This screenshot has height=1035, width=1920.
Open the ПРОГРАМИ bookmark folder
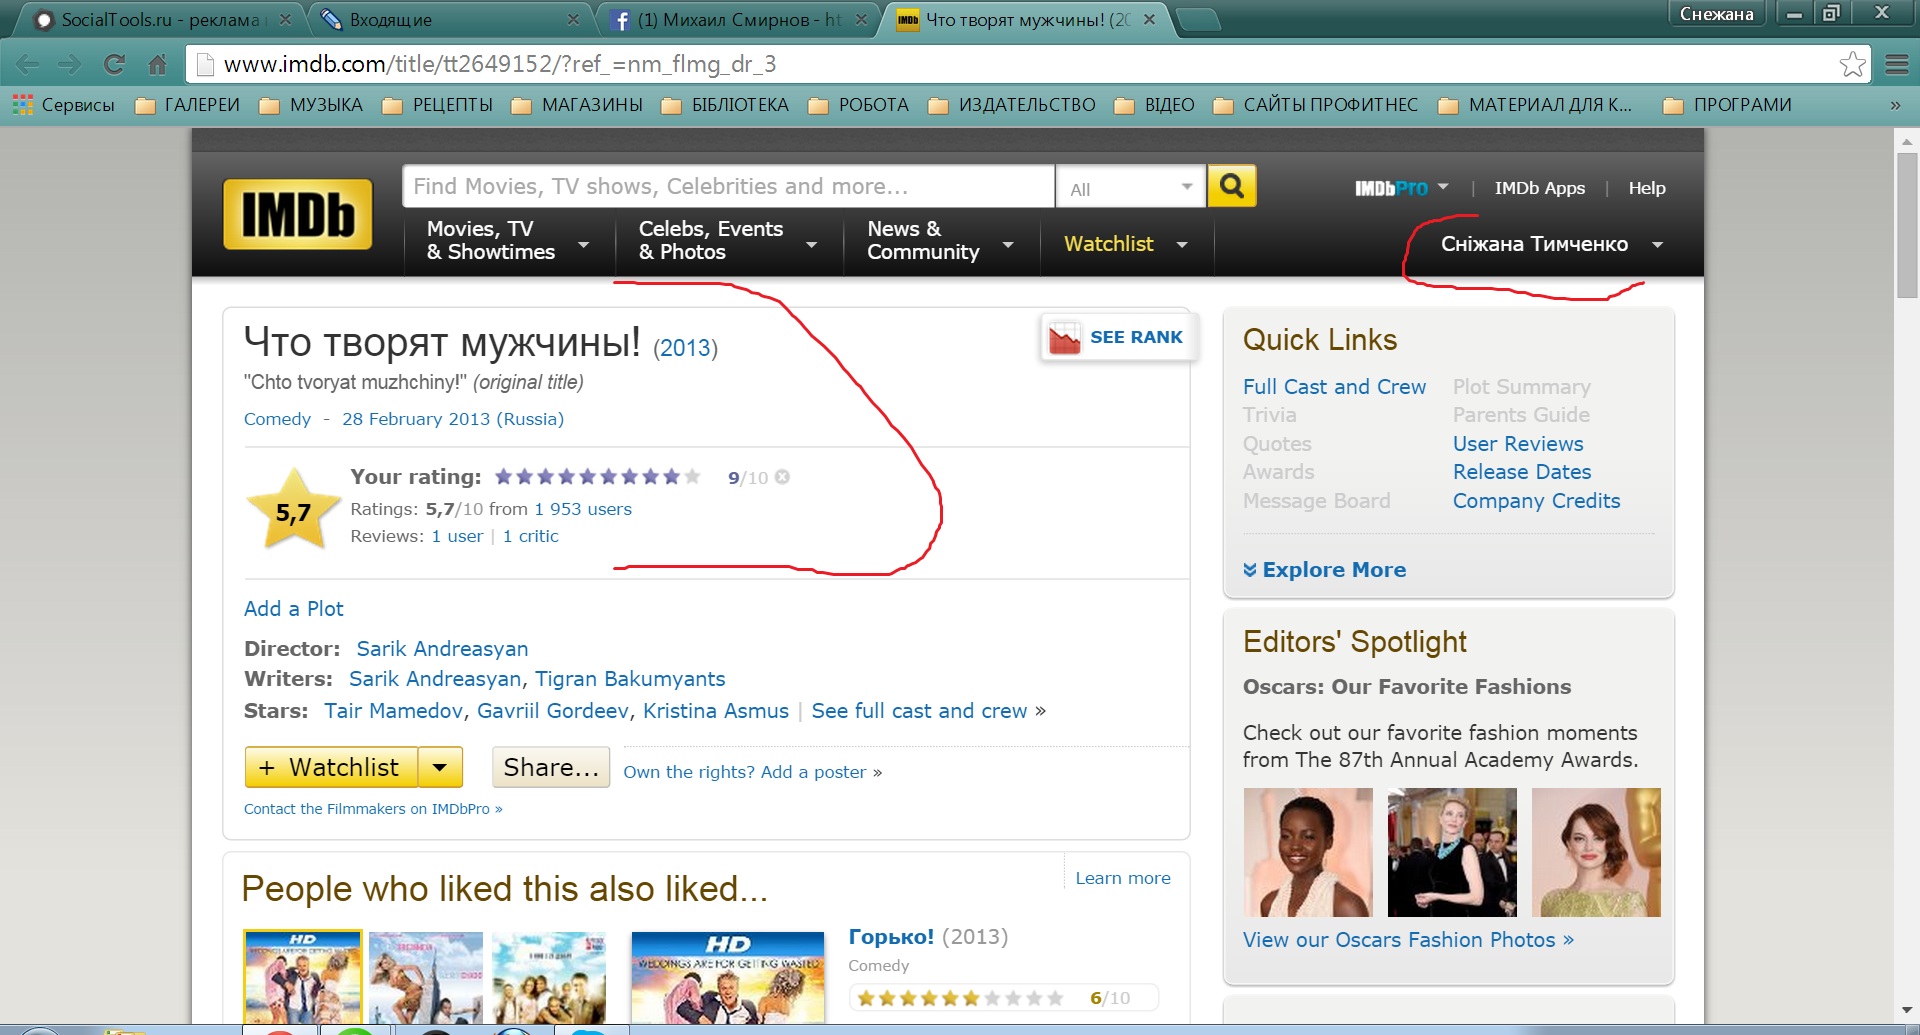[1727, 105]
